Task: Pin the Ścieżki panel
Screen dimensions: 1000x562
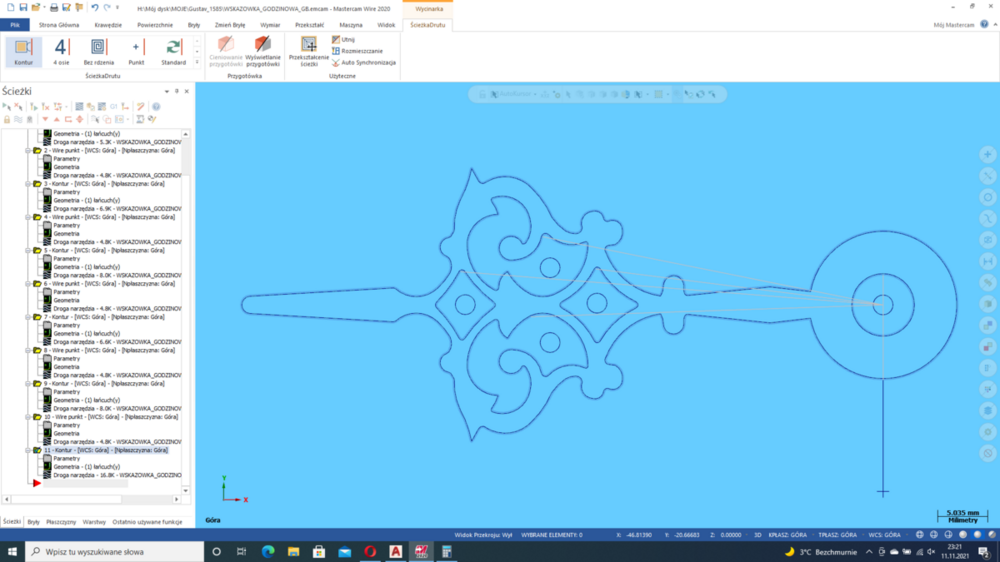Action: coord(177,91)
